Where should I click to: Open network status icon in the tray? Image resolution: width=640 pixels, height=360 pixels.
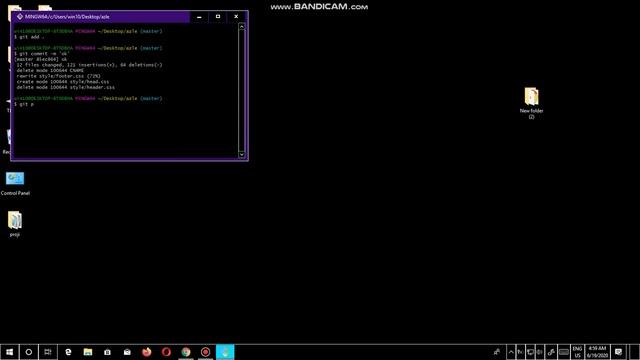[530, 352]
